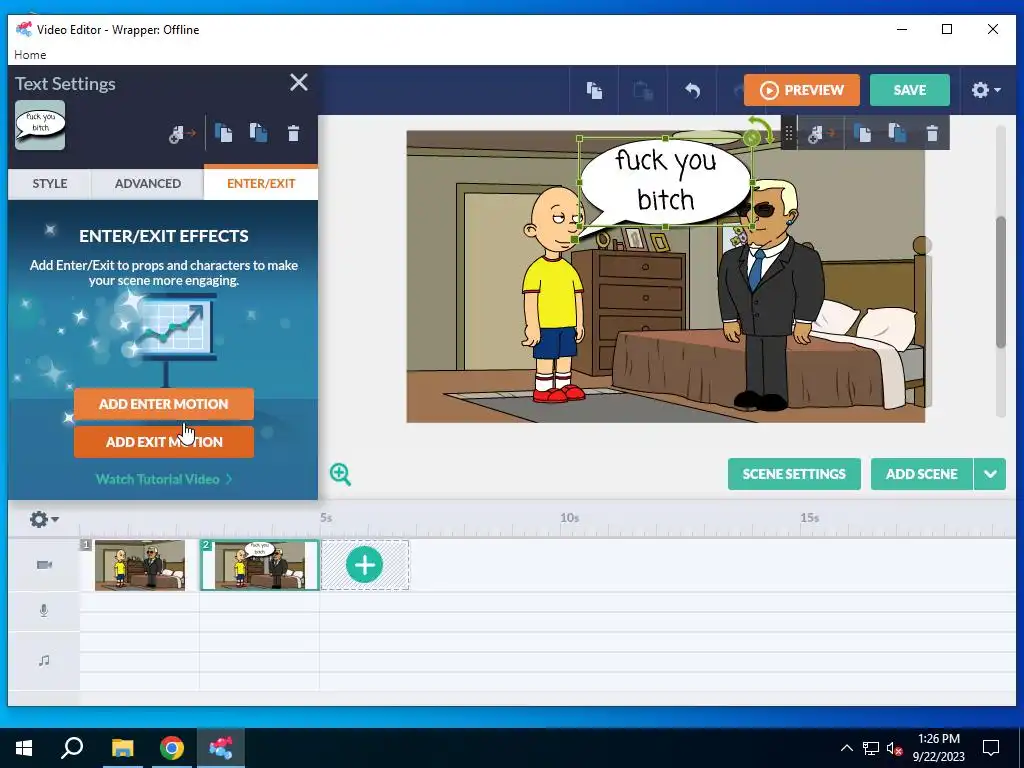Open SCENE SETTINGS
1024x768 pixels.
794,474
